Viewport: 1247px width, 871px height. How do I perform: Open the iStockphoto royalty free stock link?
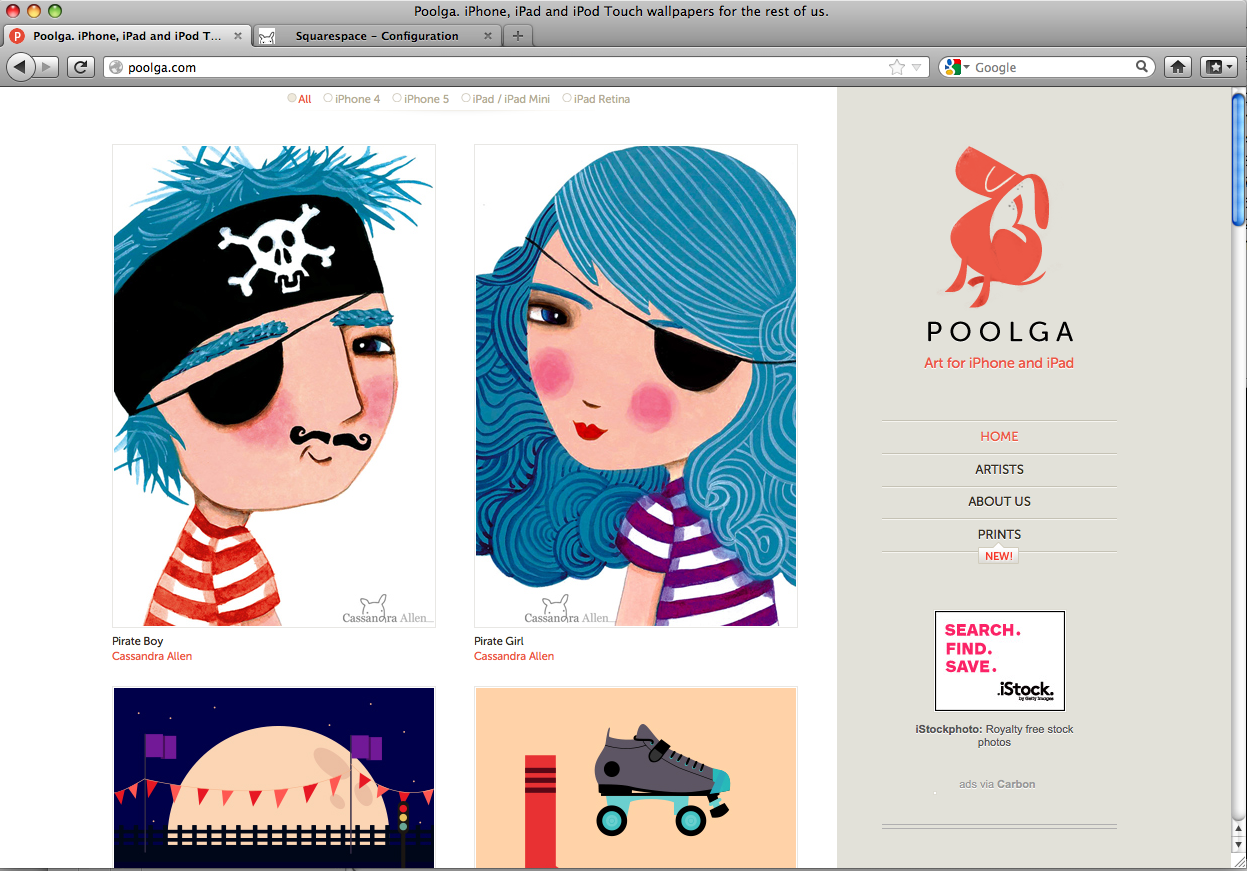[x=994, y=736]
